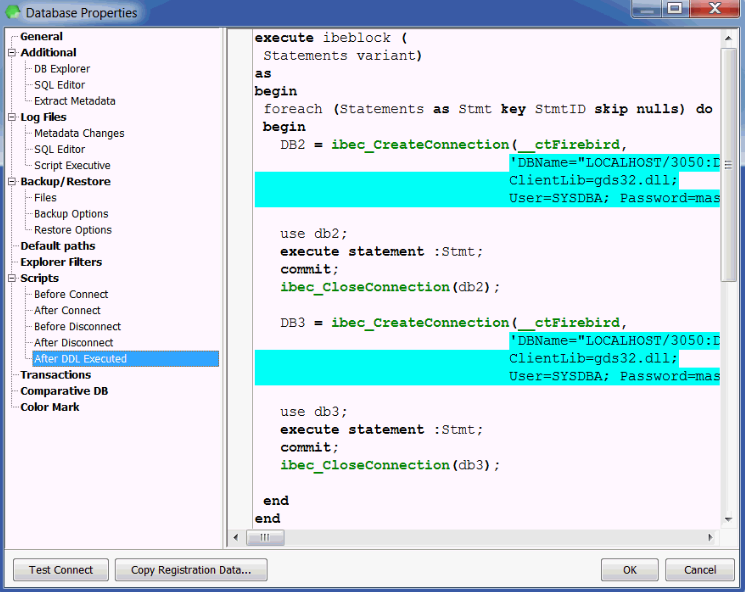
Task: Open After Disconnect script
Action: tap(74, 343)
